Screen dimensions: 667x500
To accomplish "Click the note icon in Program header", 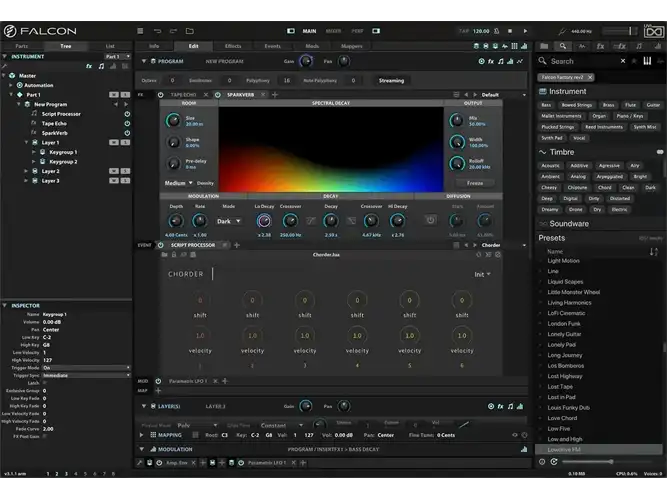I will 501,61.
